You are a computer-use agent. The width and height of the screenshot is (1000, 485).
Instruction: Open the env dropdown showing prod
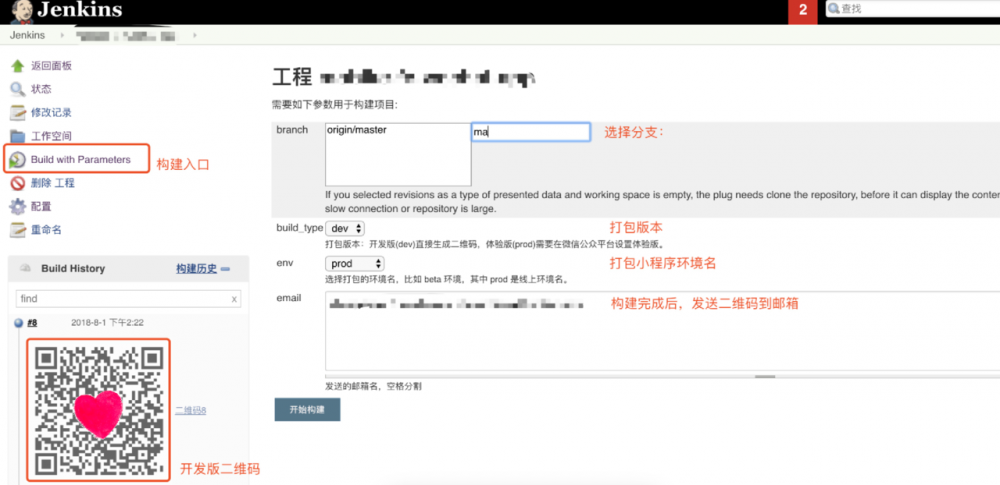(355, 263)
